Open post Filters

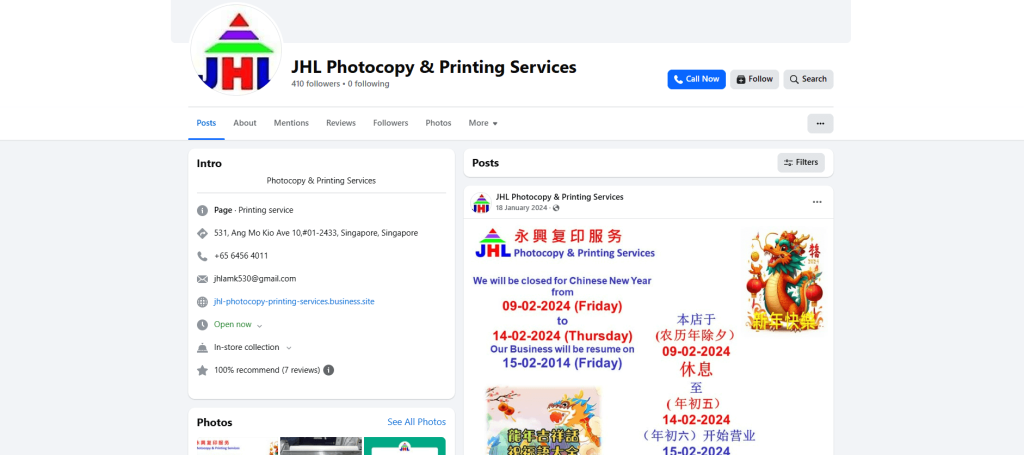click(801, 163)
